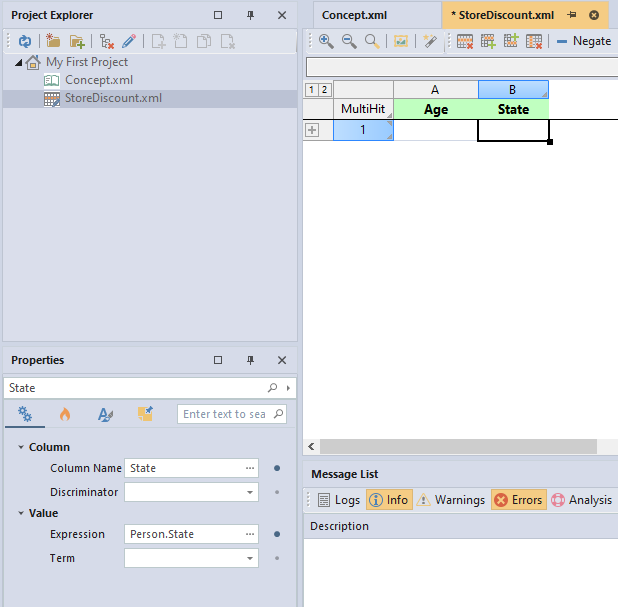
Task: Collapse the My First Project tree node
Action: point(19,62)
